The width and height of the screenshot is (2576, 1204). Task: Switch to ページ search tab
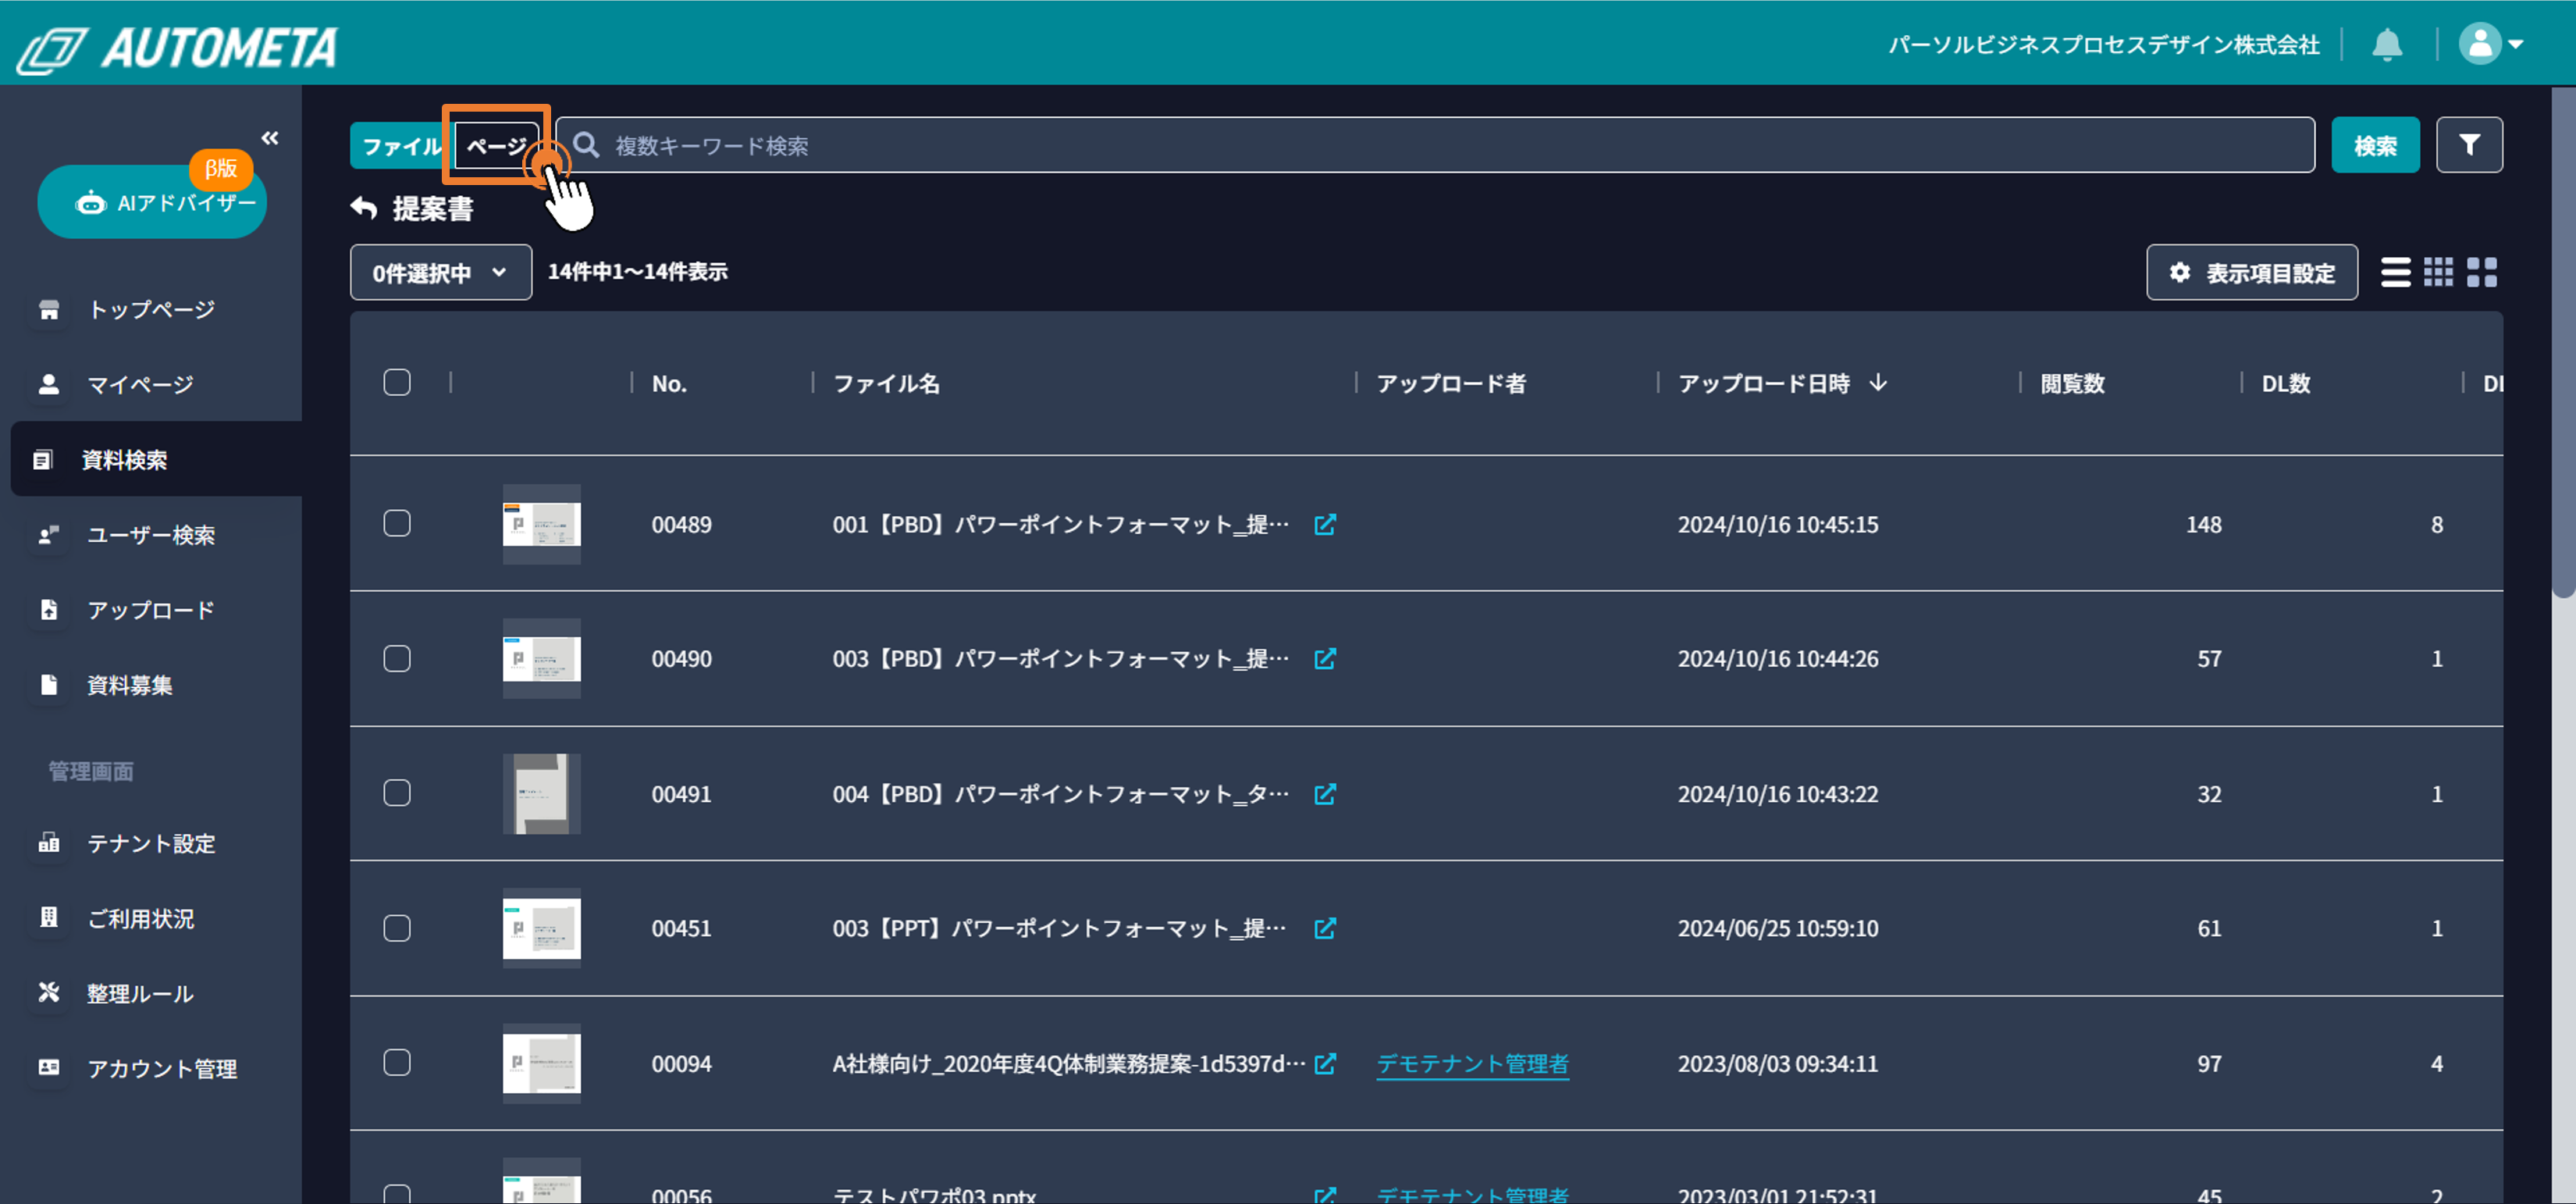tap(497, 146)
